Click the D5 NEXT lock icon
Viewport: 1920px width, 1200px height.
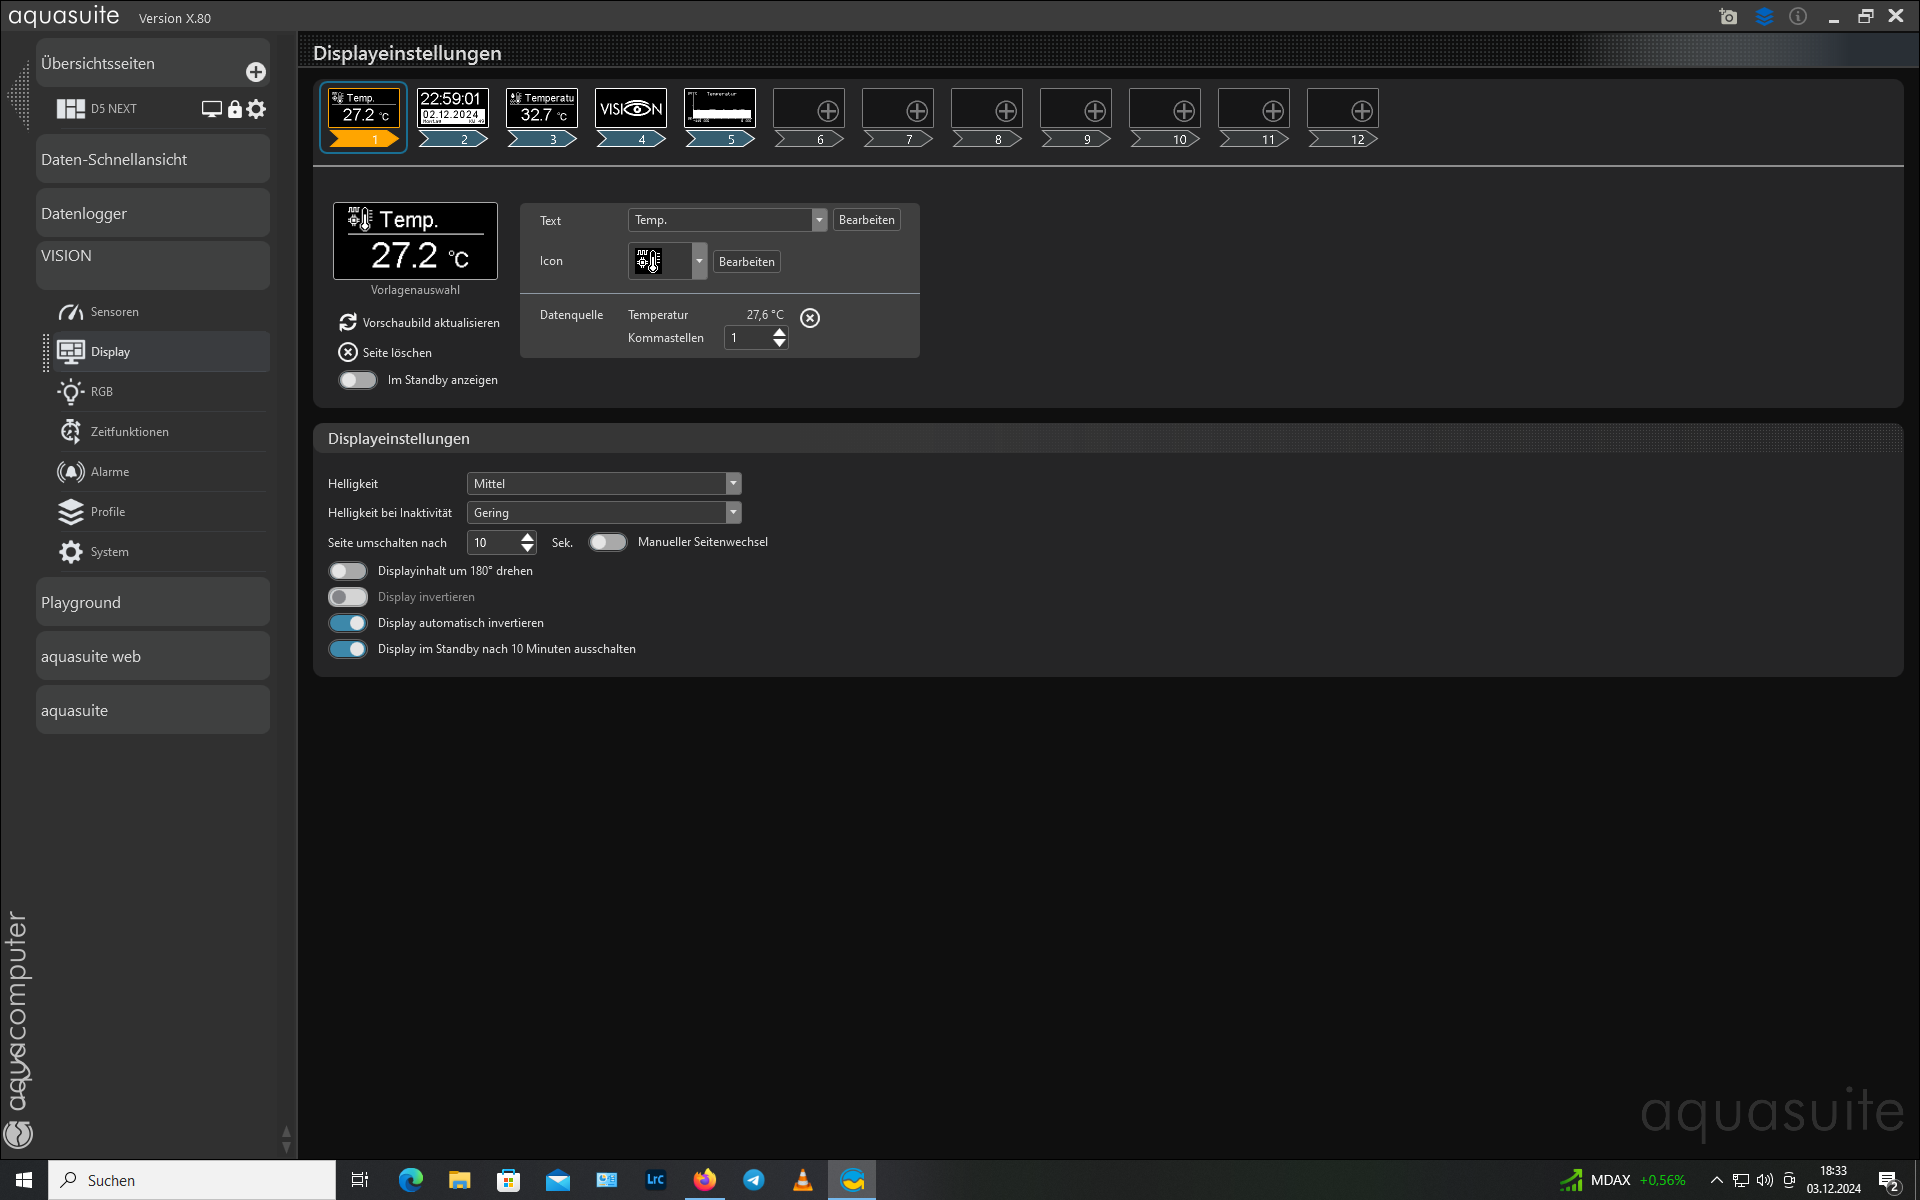pos(235,109)
